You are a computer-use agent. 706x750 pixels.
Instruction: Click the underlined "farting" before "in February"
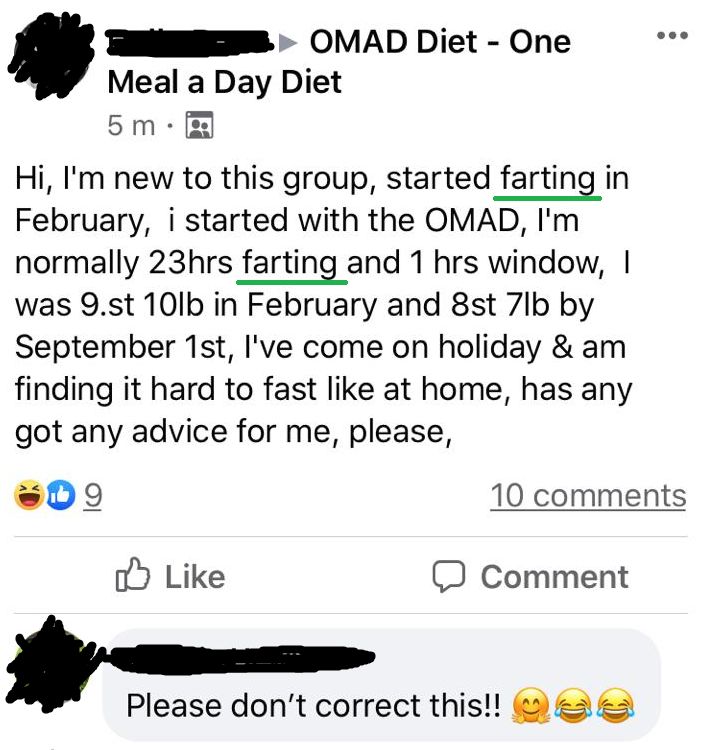[548, 179]
